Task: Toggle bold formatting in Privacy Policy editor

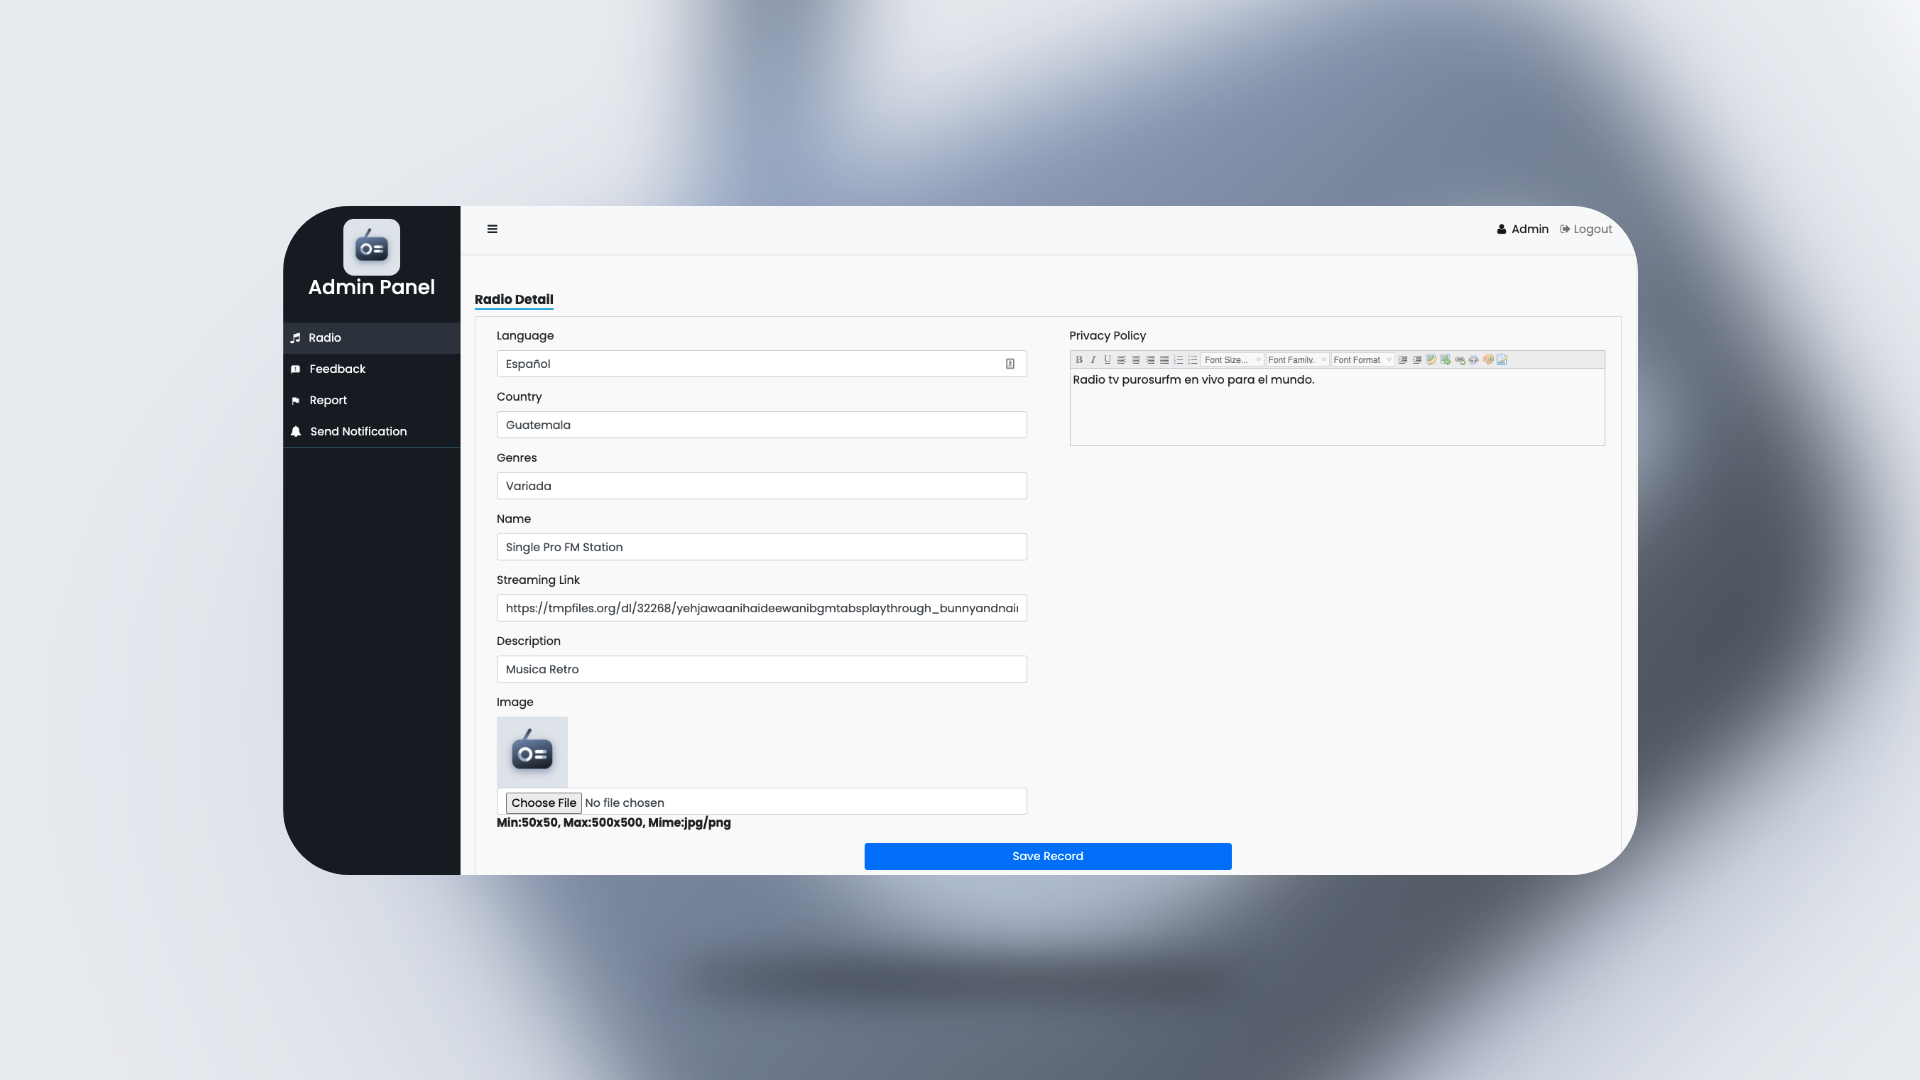Action: pyautogui.click(x=1079, y=360)
